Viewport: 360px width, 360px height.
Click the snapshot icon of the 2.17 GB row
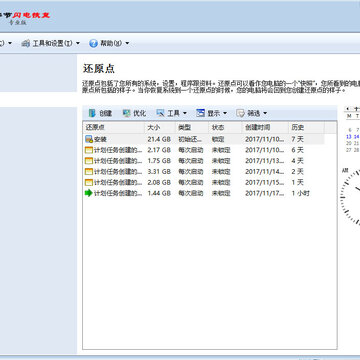click(x=89, y=150)
